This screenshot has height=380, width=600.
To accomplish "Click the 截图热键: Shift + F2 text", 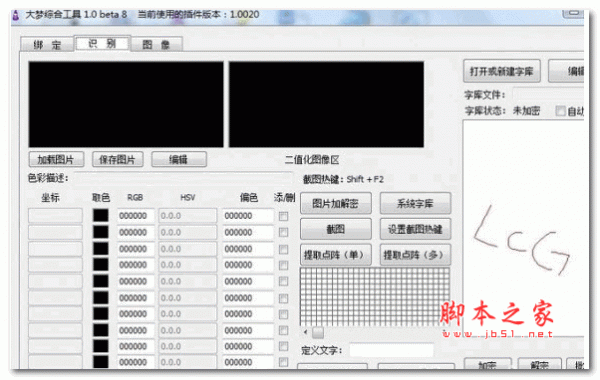I will pos(343,179).
